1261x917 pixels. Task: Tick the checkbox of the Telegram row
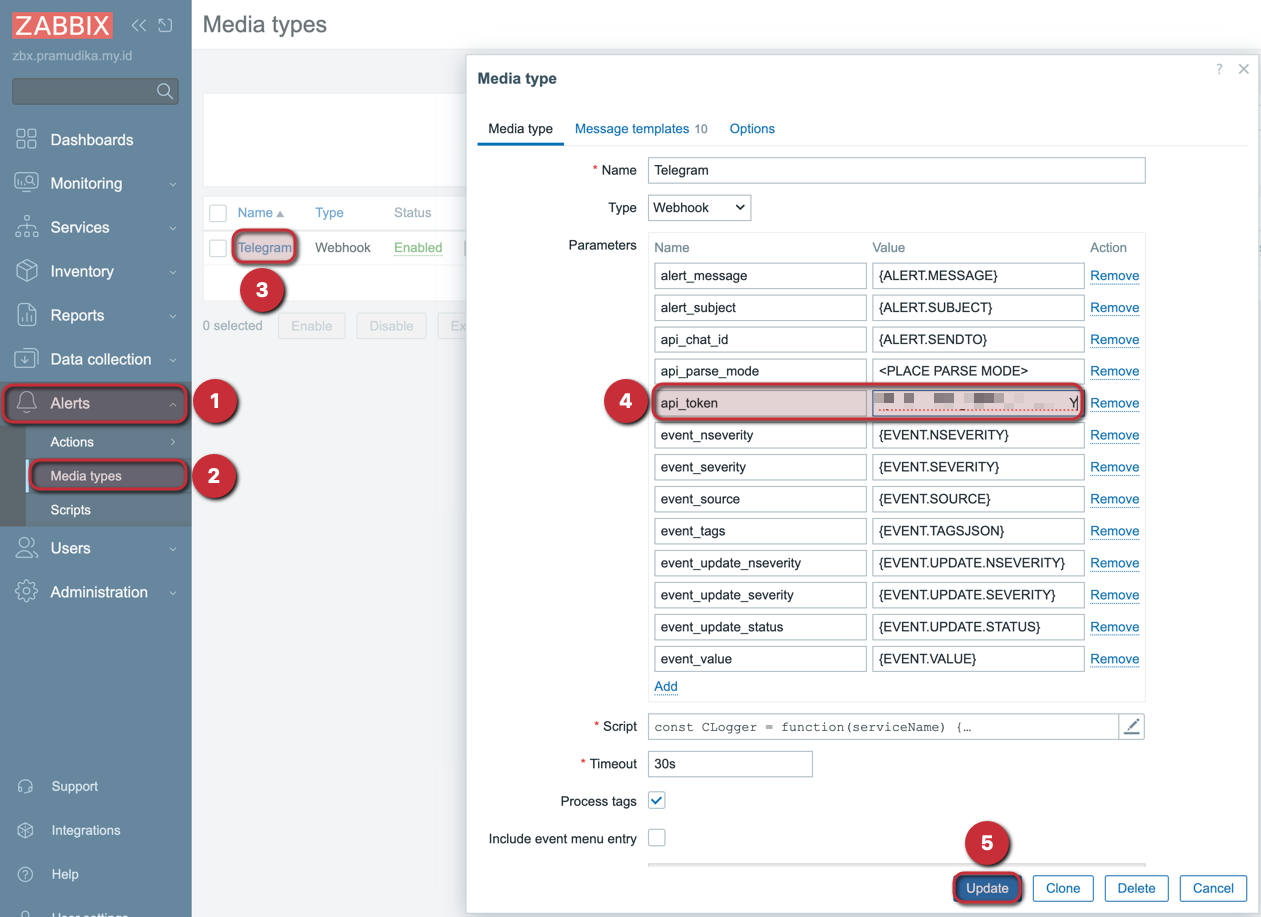[x=217, y=247]
